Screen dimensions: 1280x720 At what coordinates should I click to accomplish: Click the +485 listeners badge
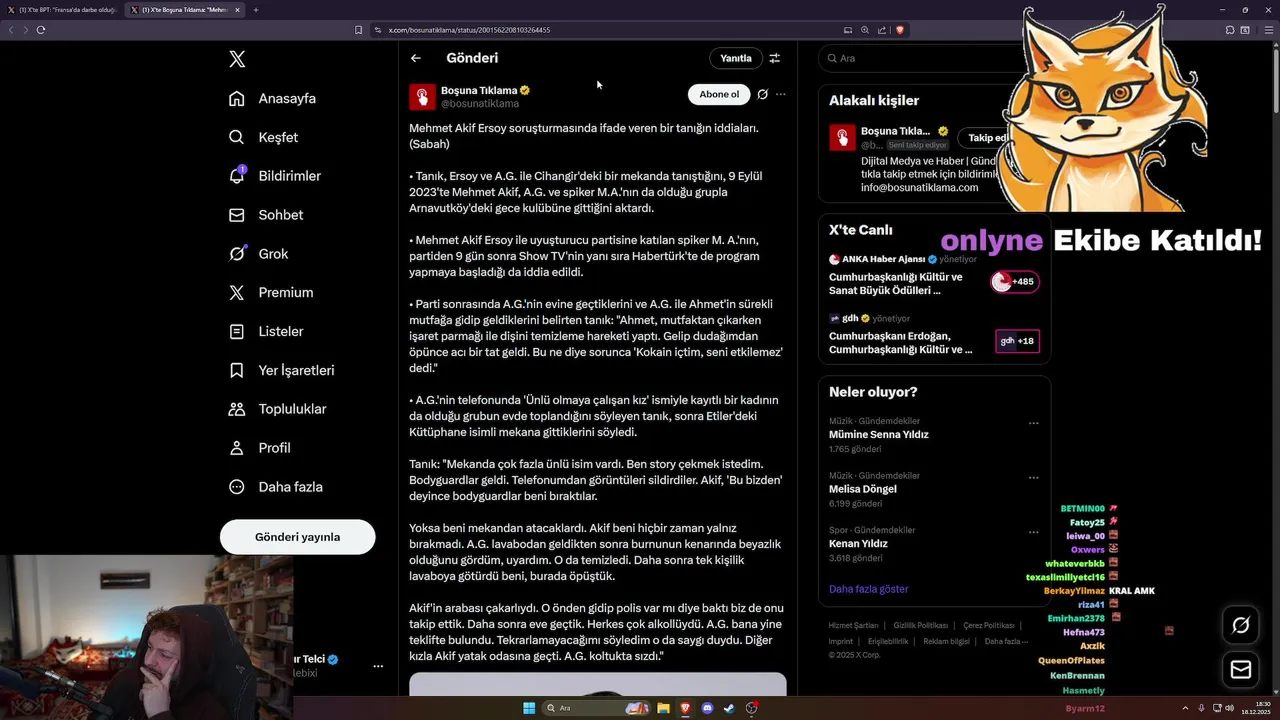(1015, 282)
